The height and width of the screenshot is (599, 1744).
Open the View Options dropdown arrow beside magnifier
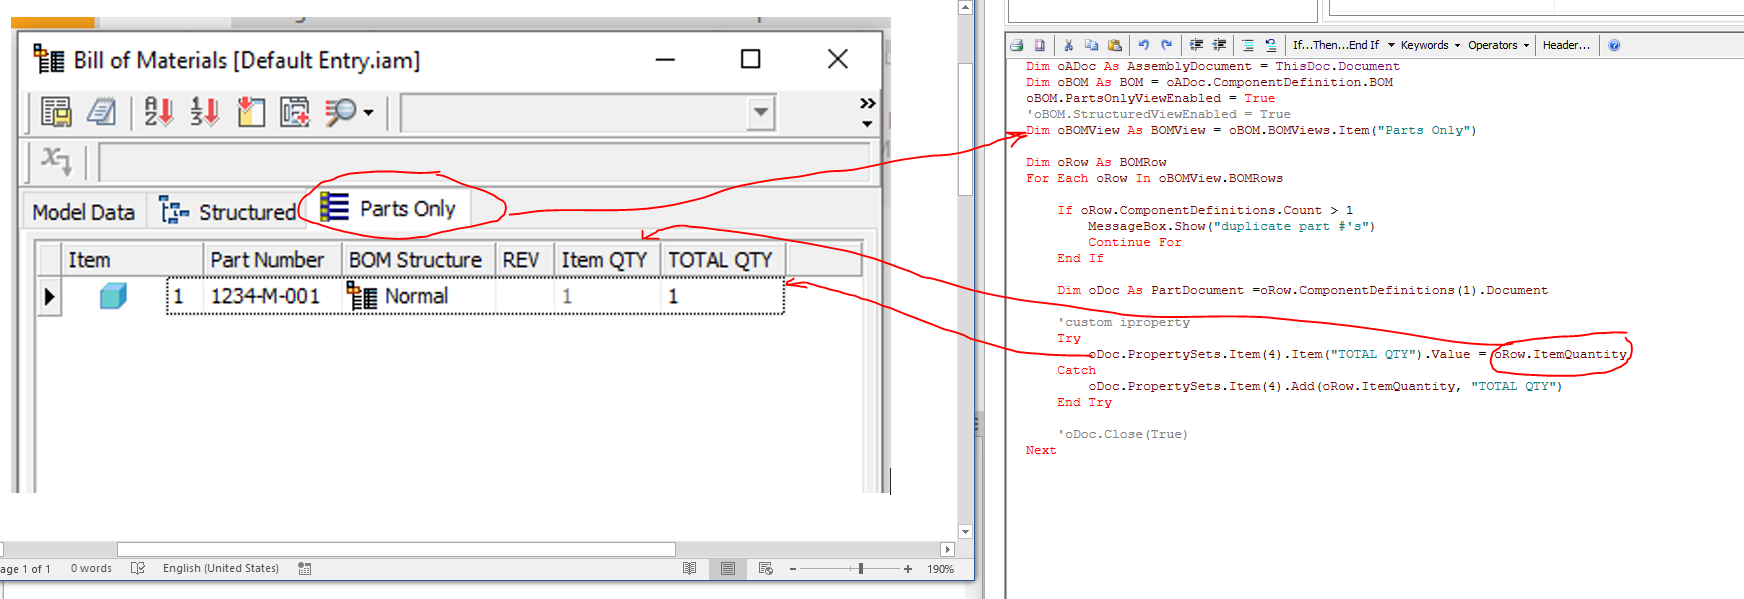point(369,112)
